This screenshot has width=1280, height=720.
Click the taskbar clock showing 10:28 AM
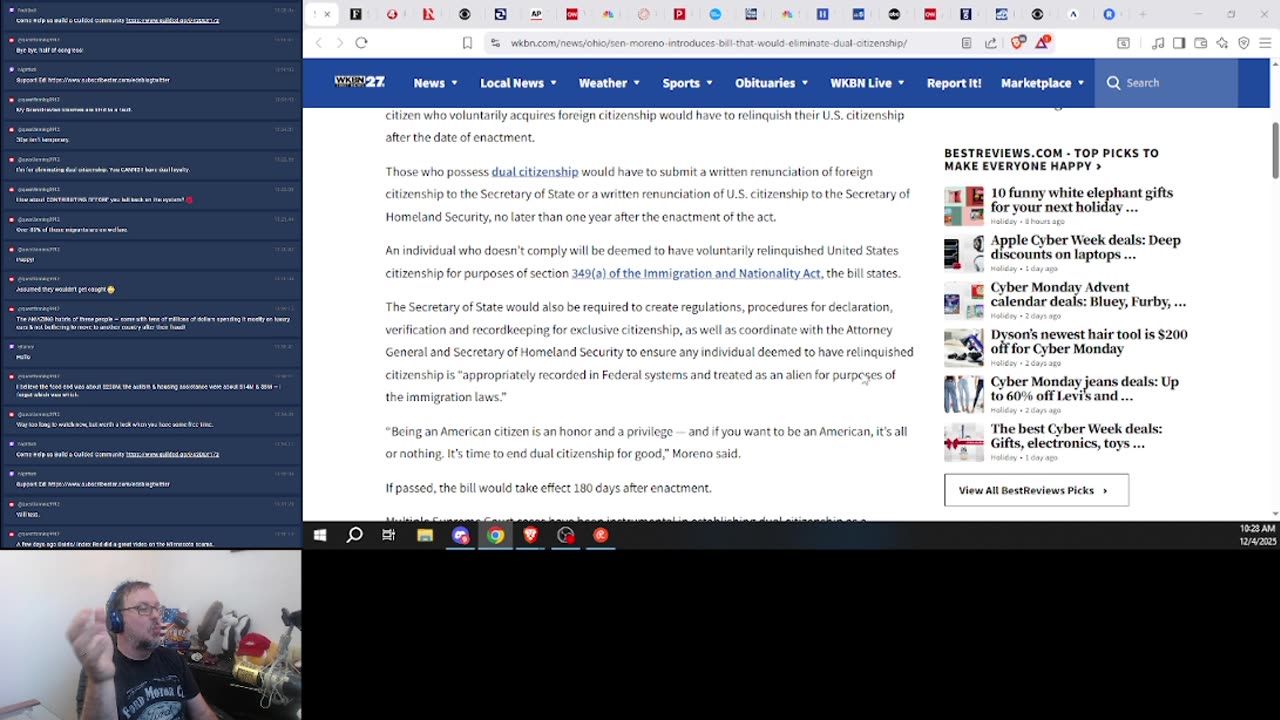(1257, 535)
